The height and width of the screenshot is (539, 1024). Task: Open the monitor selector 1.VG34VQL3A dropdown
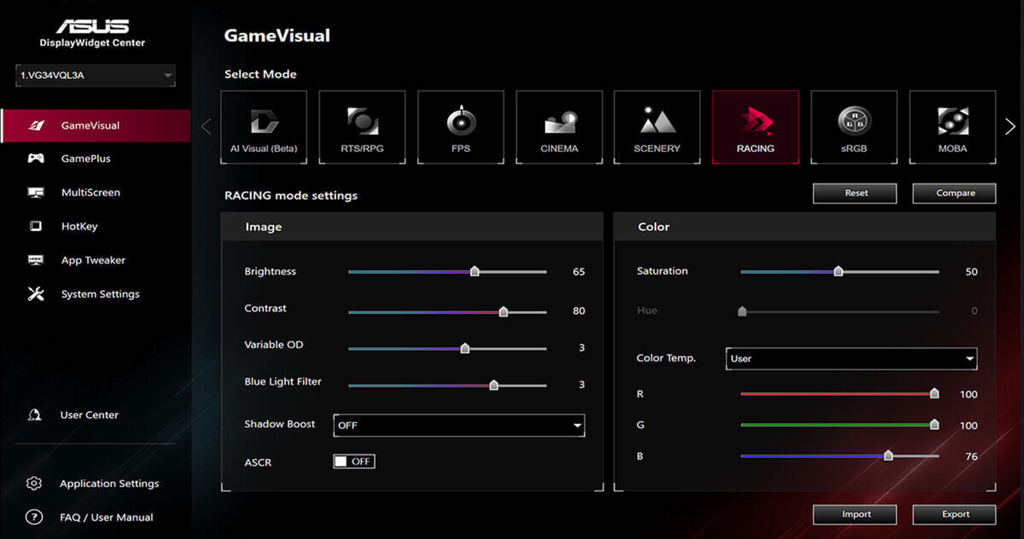pyautogui.click(x=95, y=75)
